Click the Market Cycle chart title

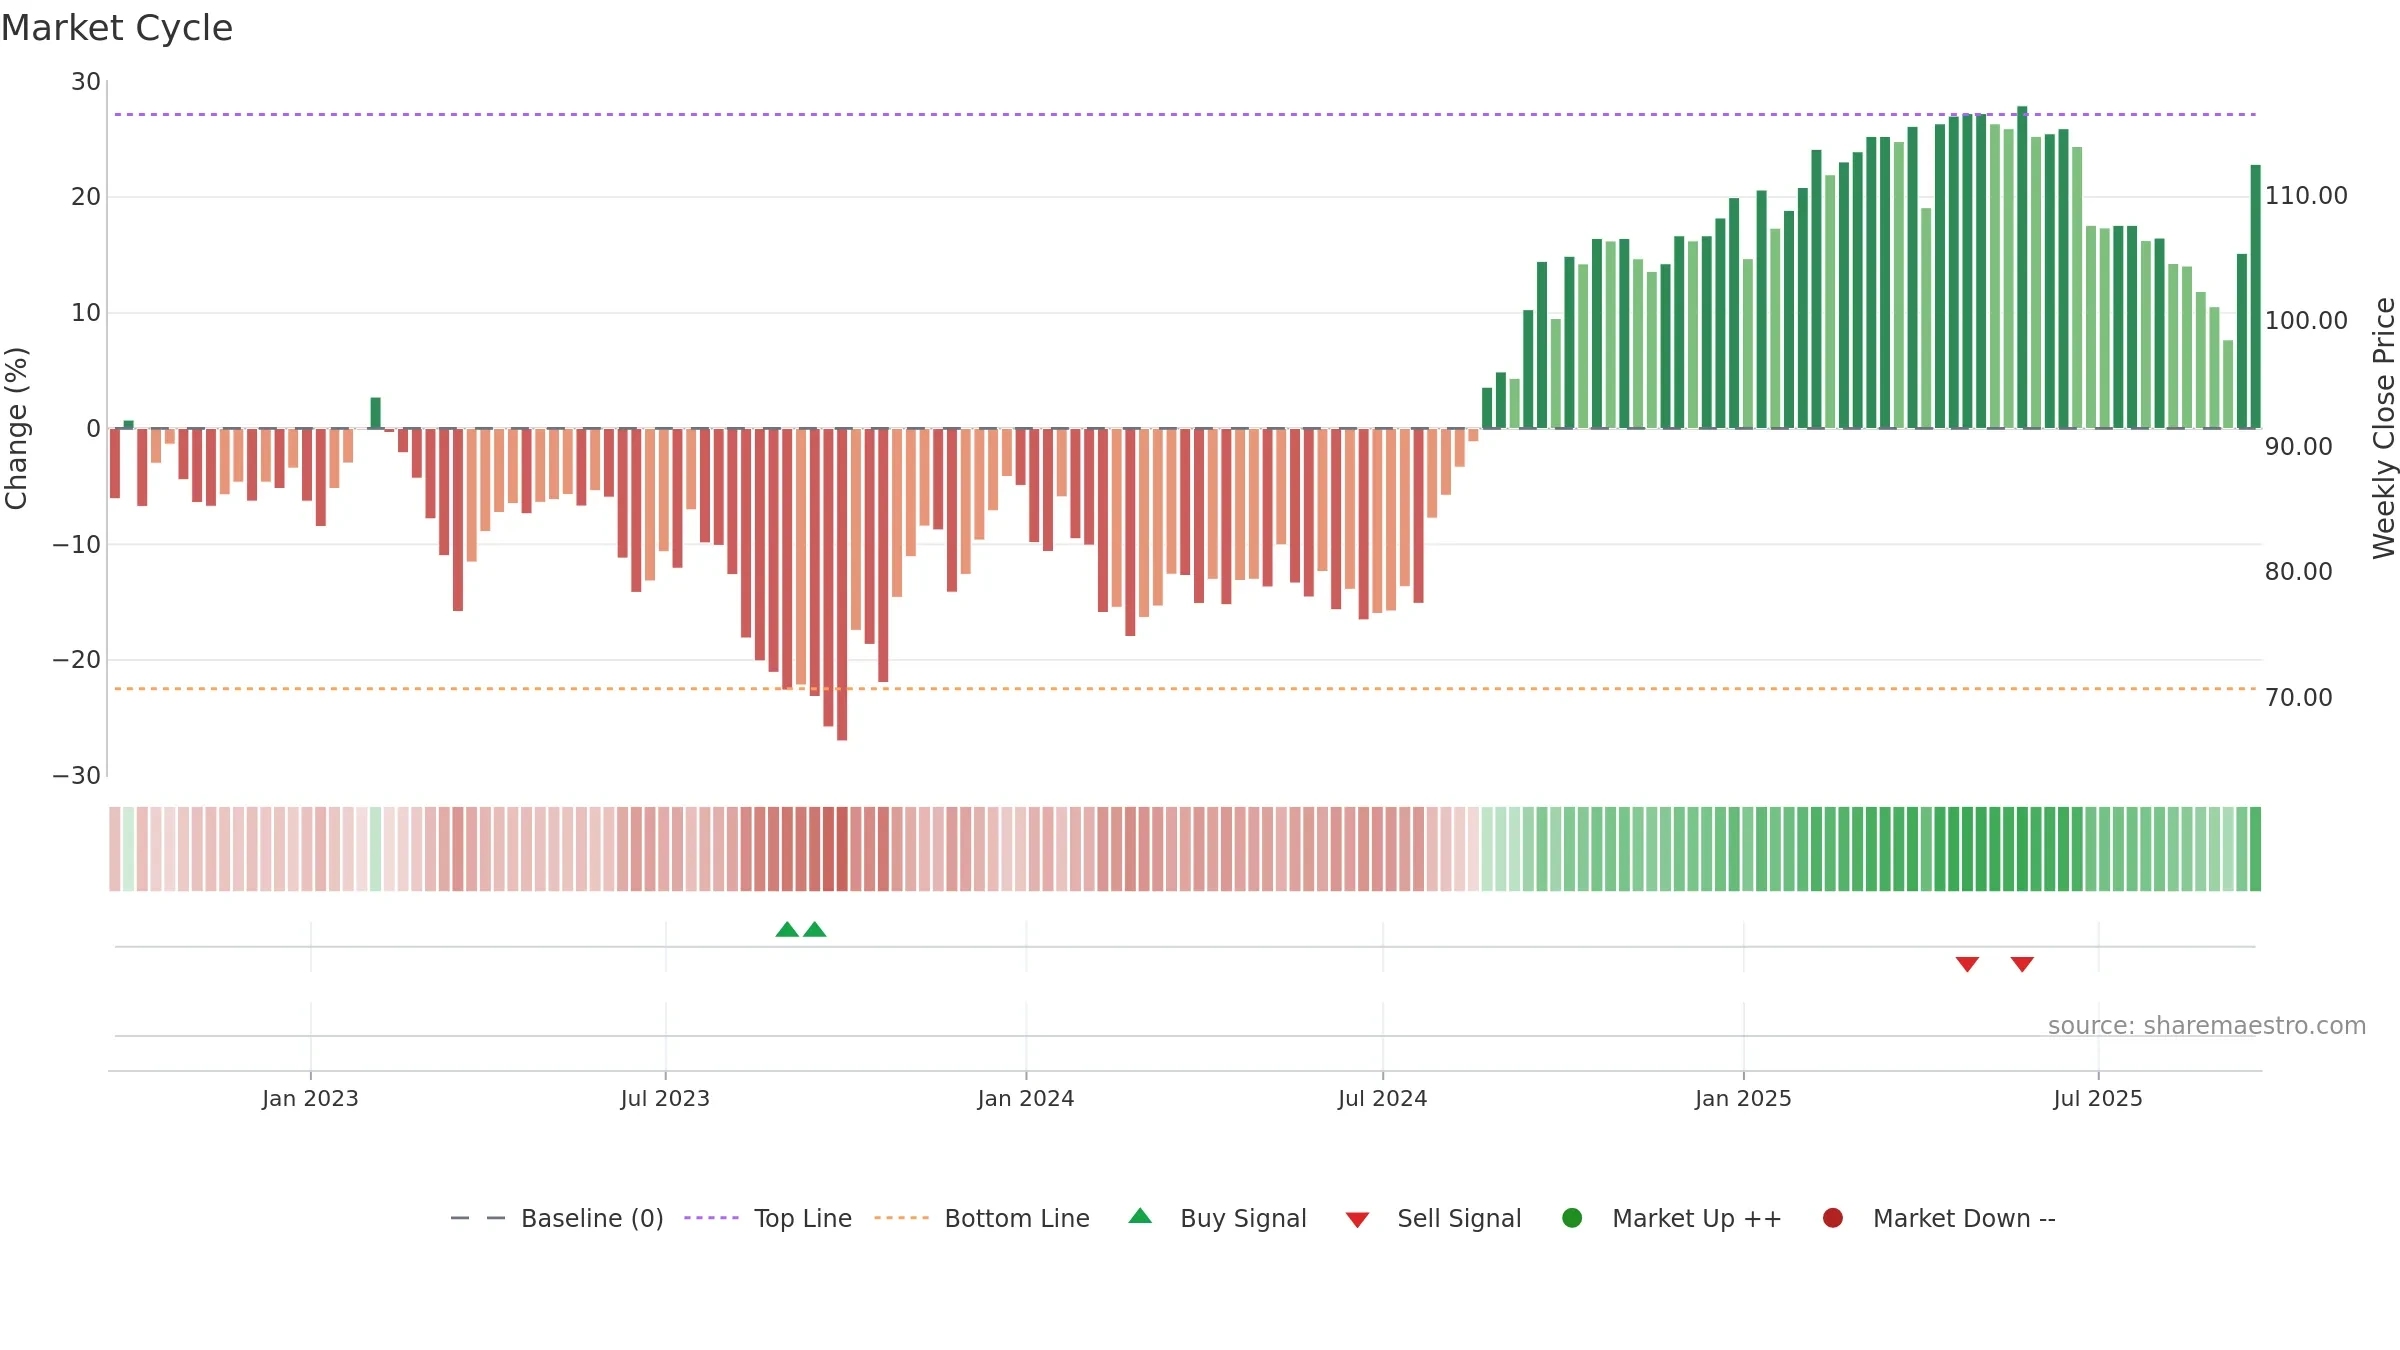[117, 28]
